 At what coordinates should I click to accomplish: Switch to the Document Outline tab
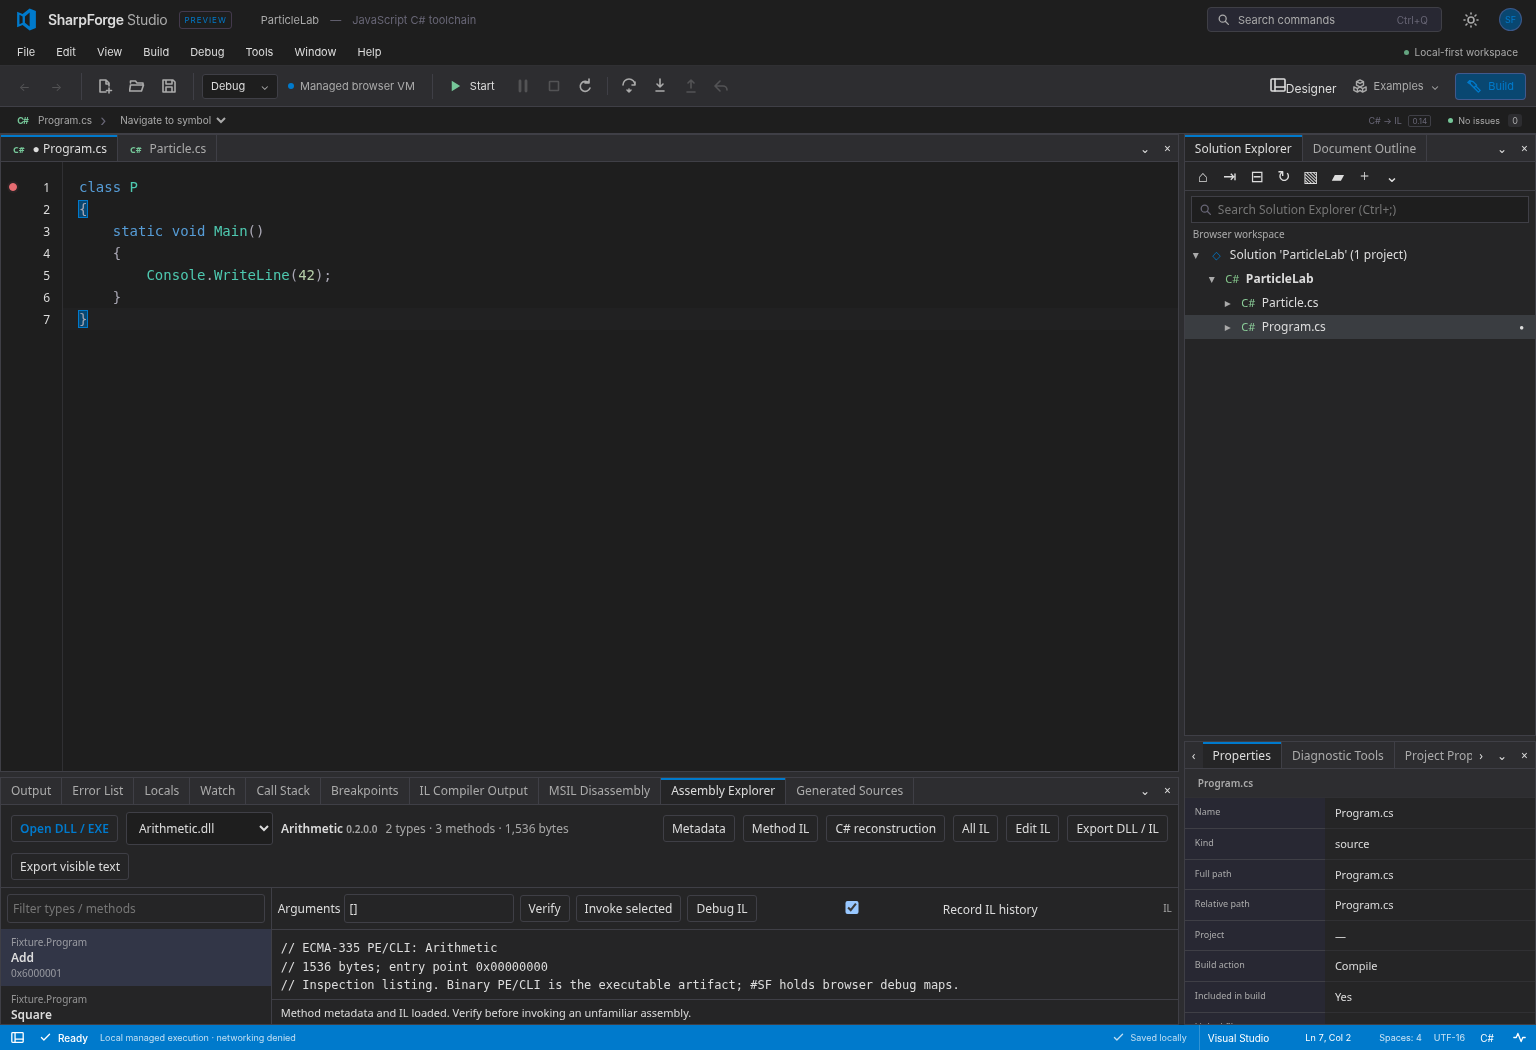click(x=1364, y=149)
